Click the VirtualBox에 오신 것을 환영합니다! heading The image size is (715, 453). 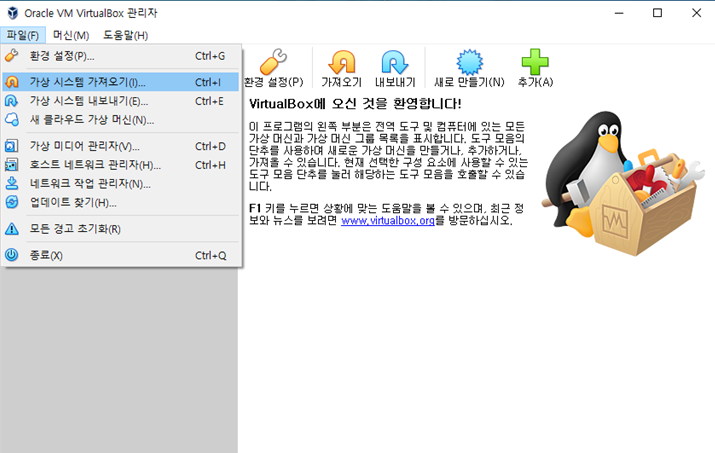355,104
